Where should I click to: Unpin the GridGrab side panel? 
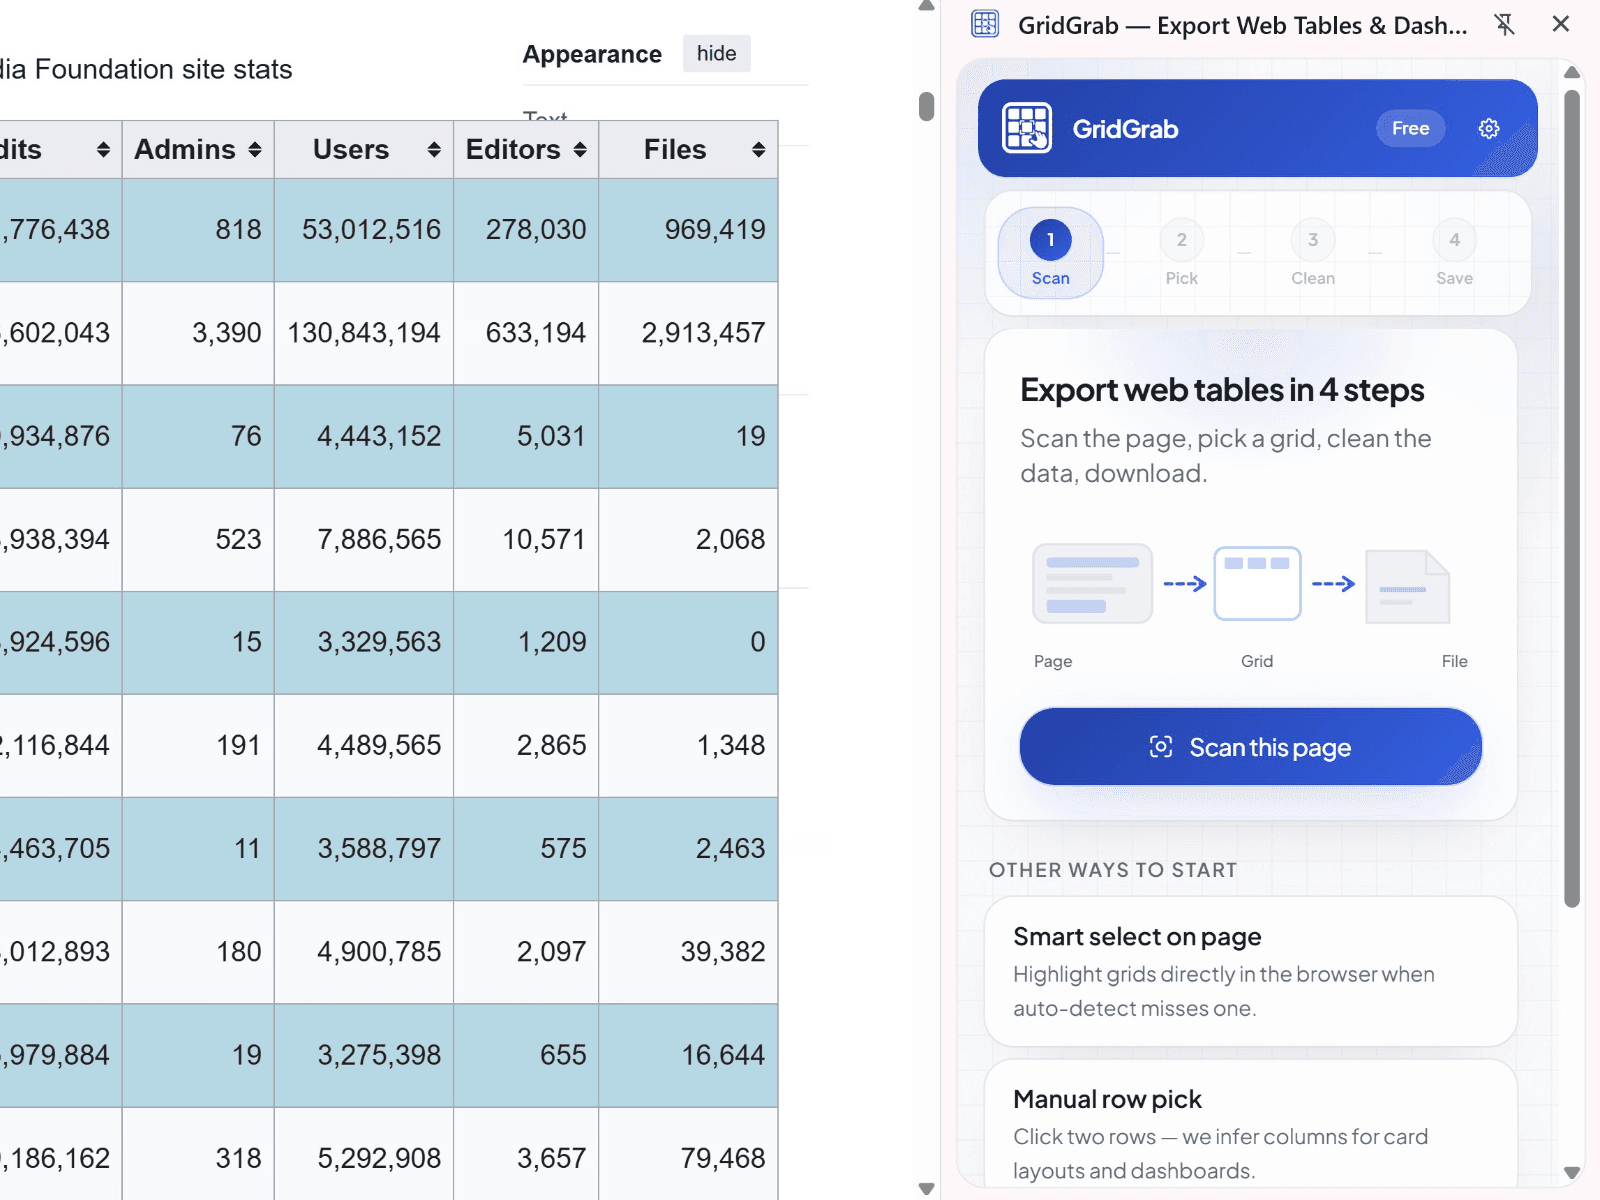1505,24
